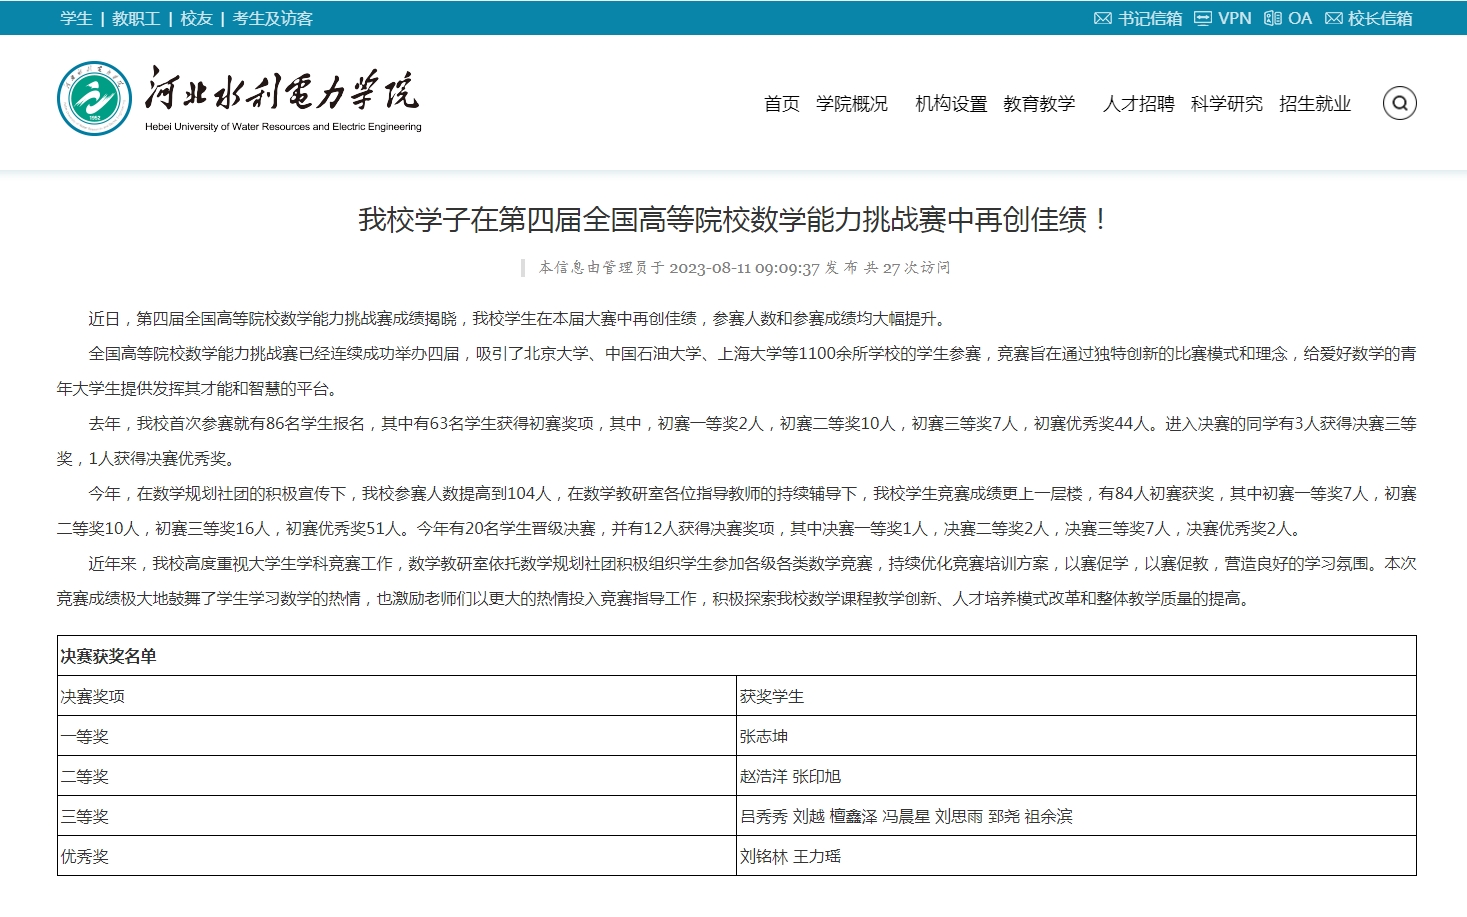Open the 学院概况 navigation menu

pyautogui.click(x=853, y=103)
